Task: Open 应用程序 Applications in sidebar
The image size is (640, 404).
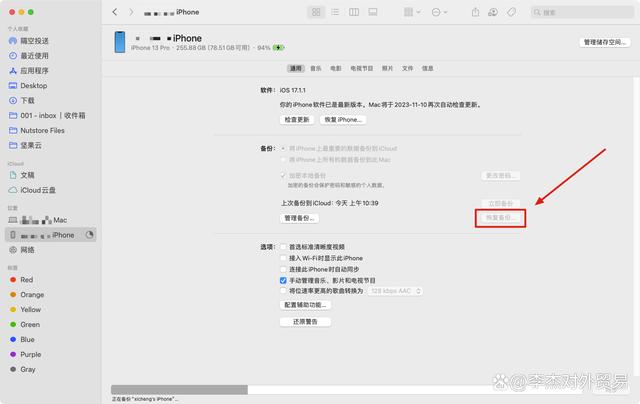Action: pyautogui.click(x=29, y=71)
